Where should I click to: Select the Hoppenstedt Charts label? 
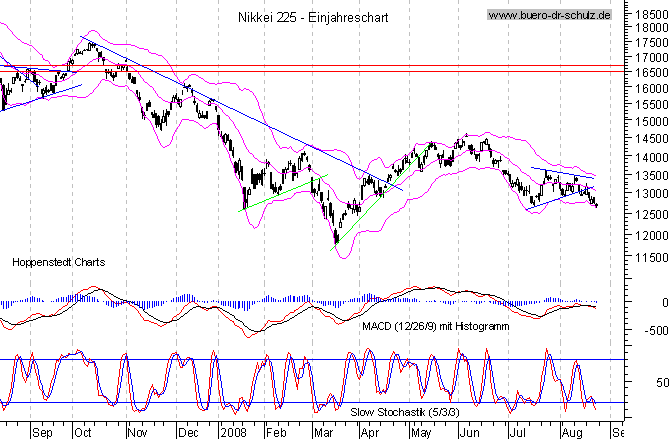[x=58, y=262]
